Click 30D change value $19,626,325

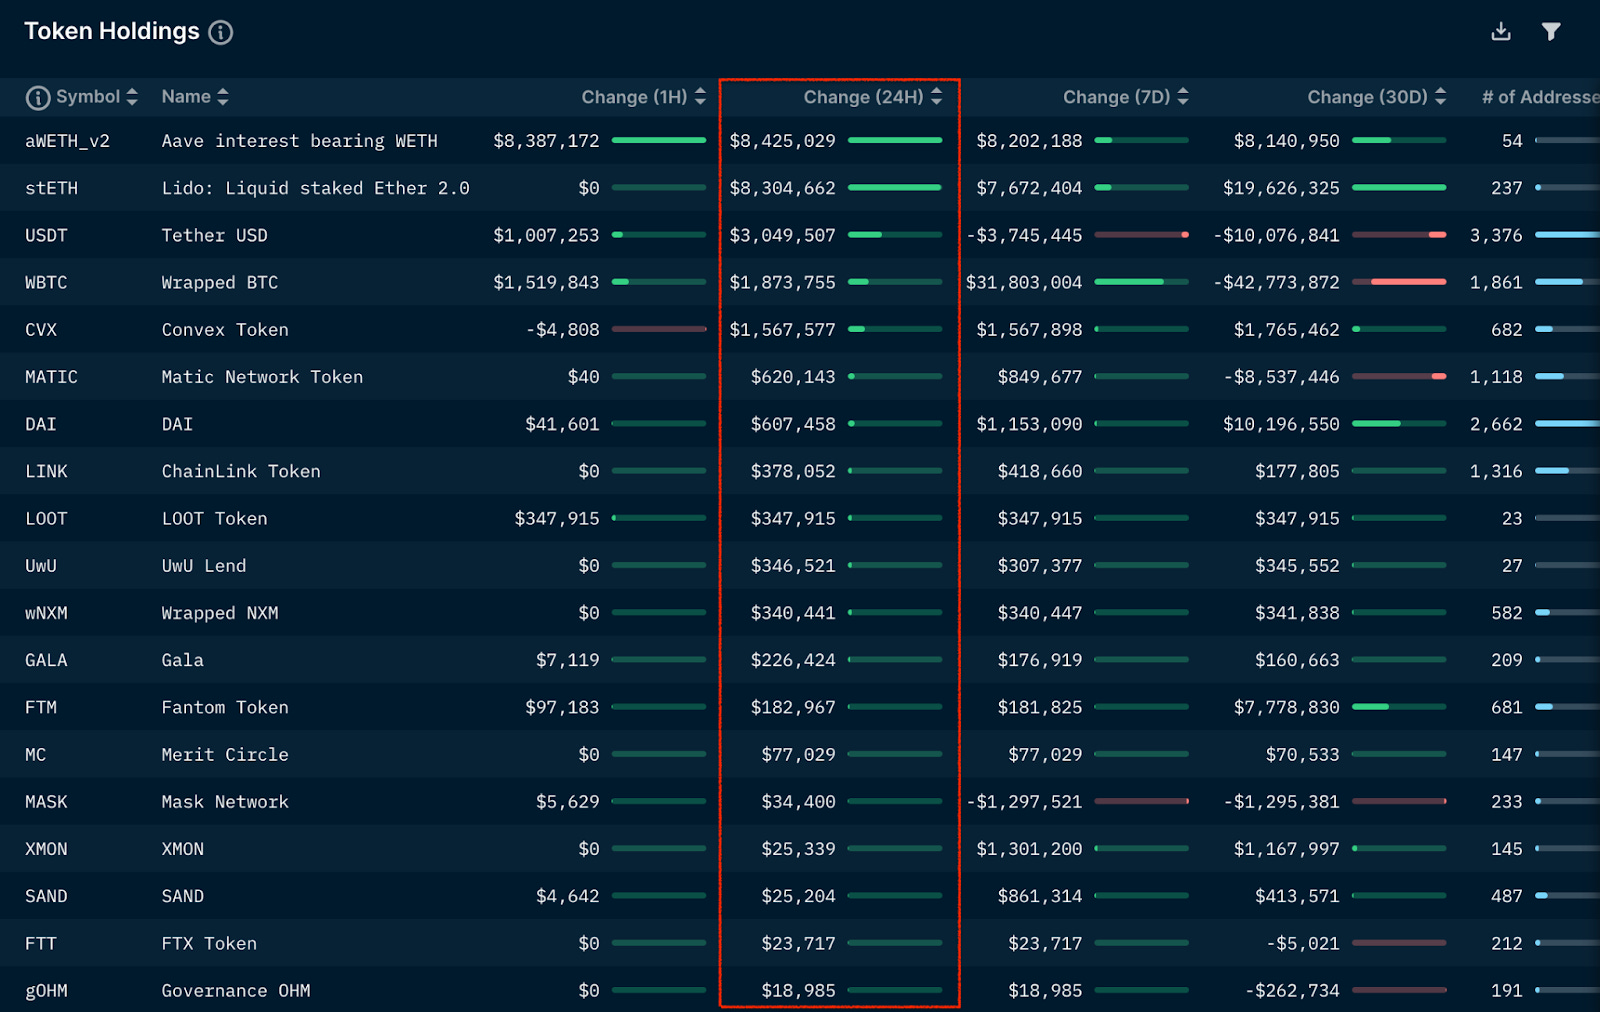[x=1281, y=188]
